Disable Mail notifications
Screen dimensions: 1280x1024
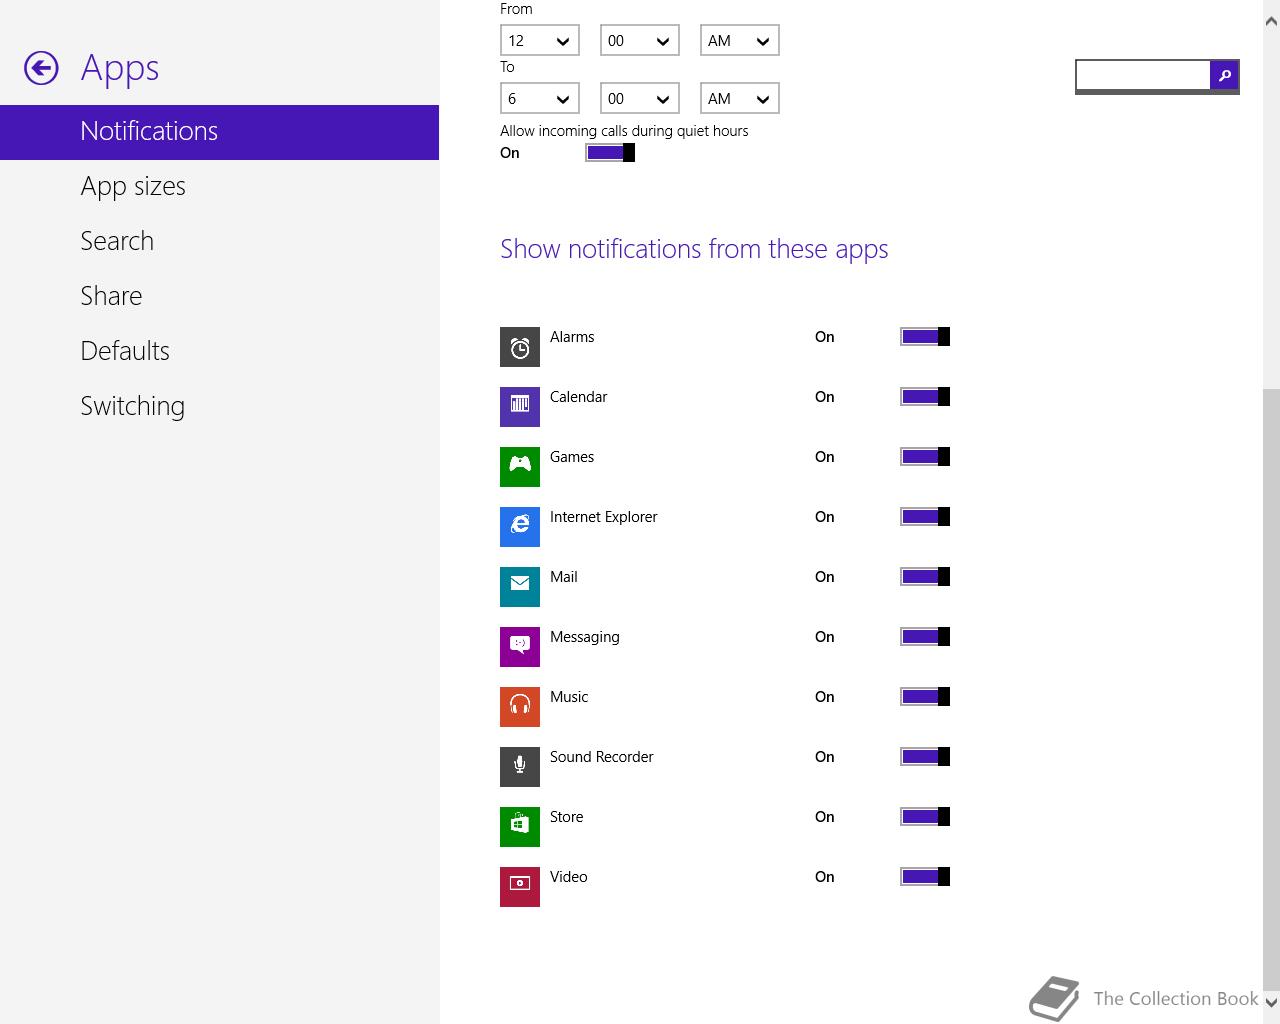click(925, 577)
